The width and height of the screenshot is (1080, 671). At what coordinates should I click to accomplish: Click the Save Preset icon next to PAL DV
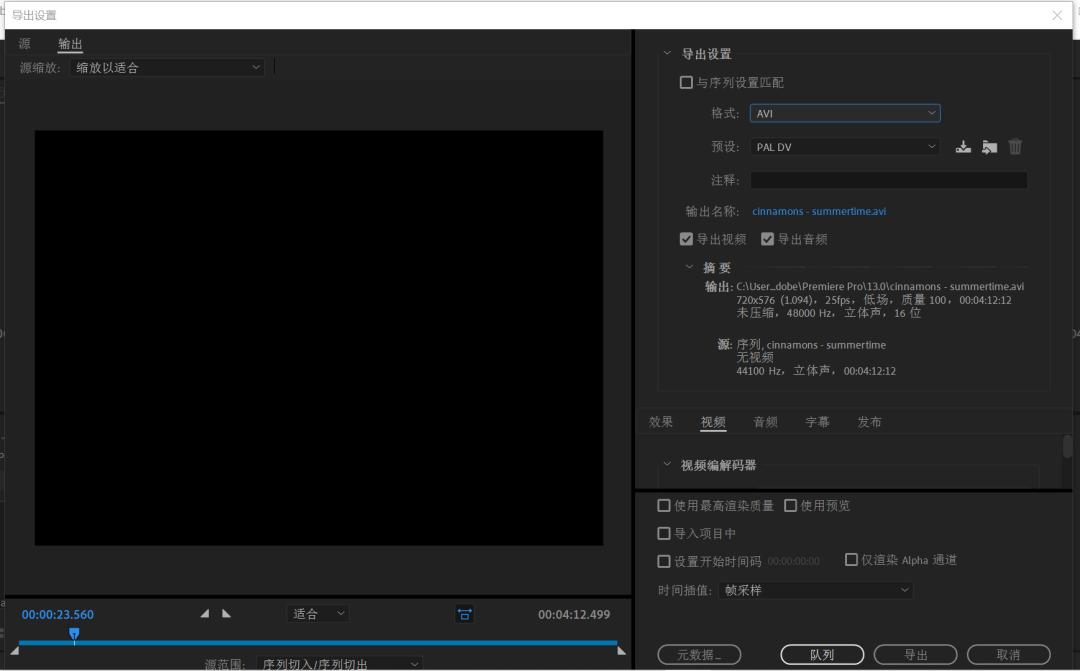point(963,146)
